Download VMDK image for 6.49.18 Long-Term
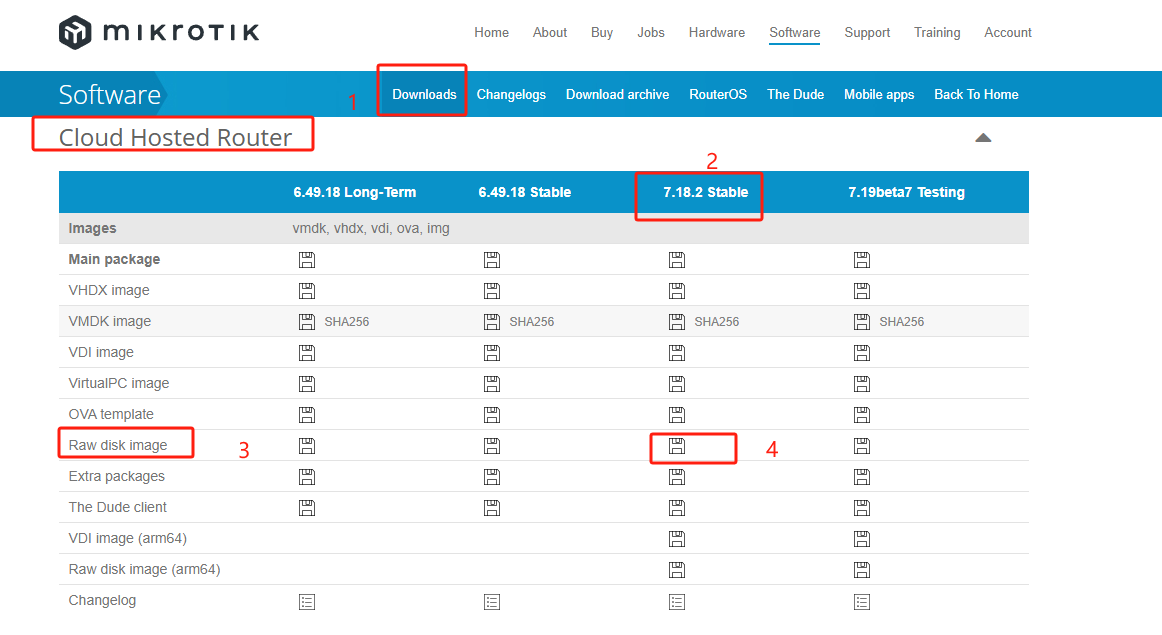This screenshot has height=635, width=1162. tap(307, 322)
